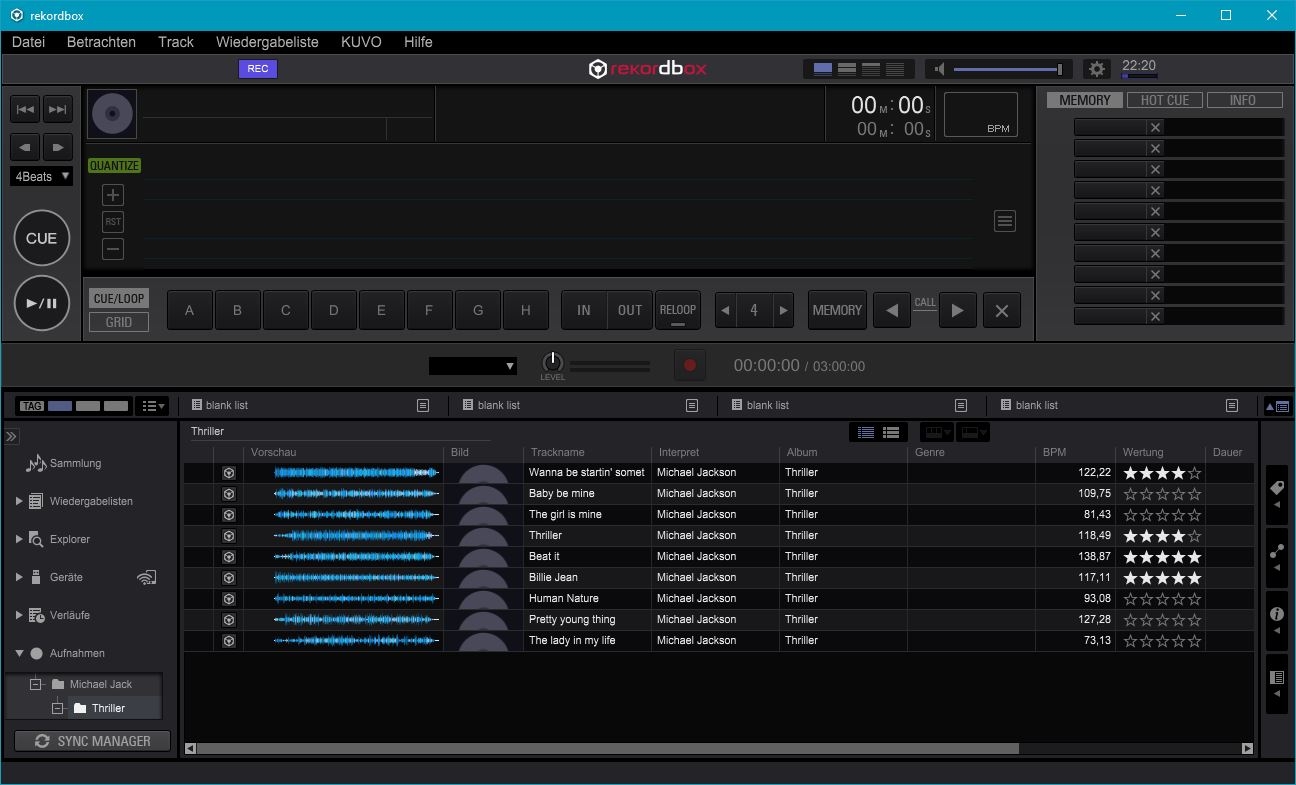This screenshot has width=1296, height=785.
Task: Click the SYNC MANAGER button
Action: click(92, 741)
